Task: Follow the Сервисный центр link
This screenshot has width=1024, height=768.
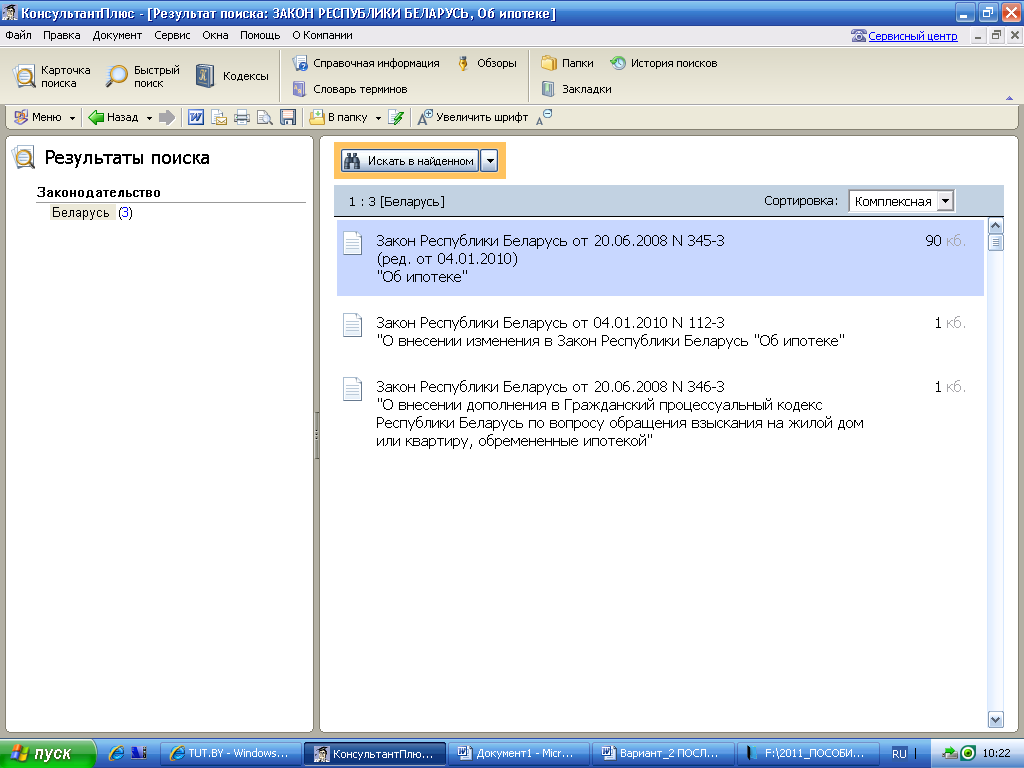Action: (912, 36)
